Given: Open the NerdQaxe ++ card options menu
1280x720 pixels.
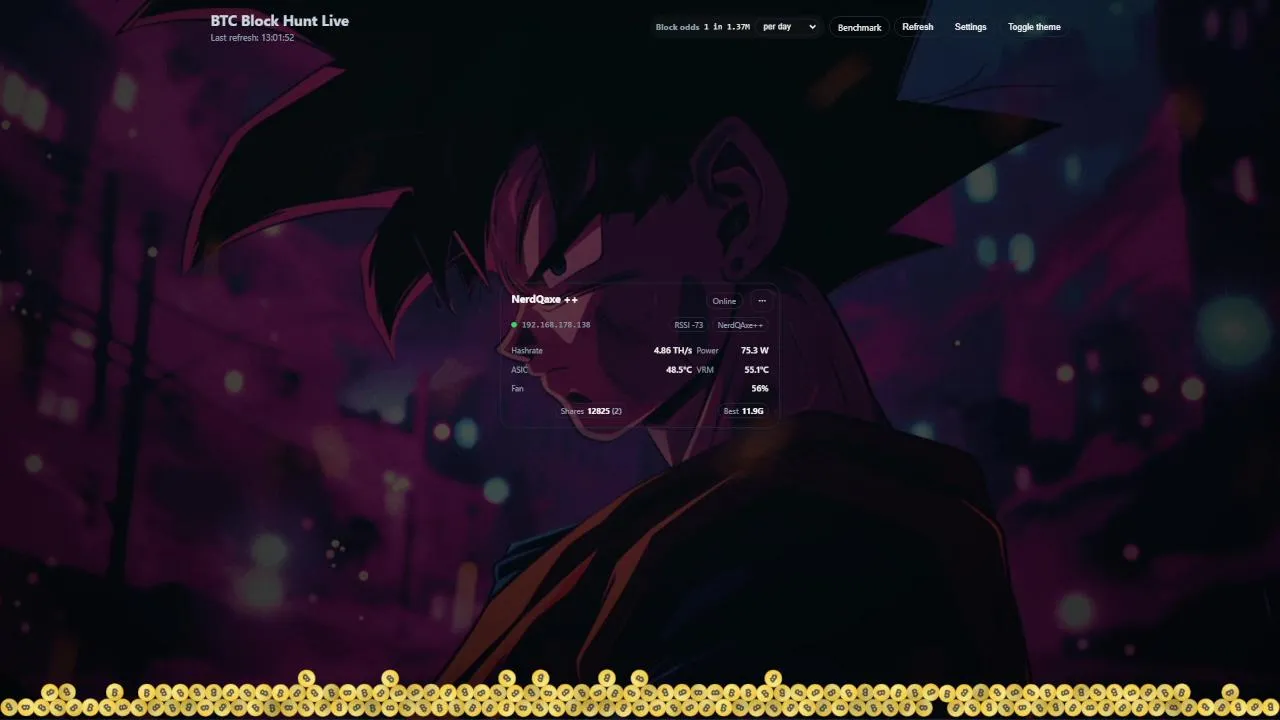Looking at the screenshot, I should (x=762, y=301).
